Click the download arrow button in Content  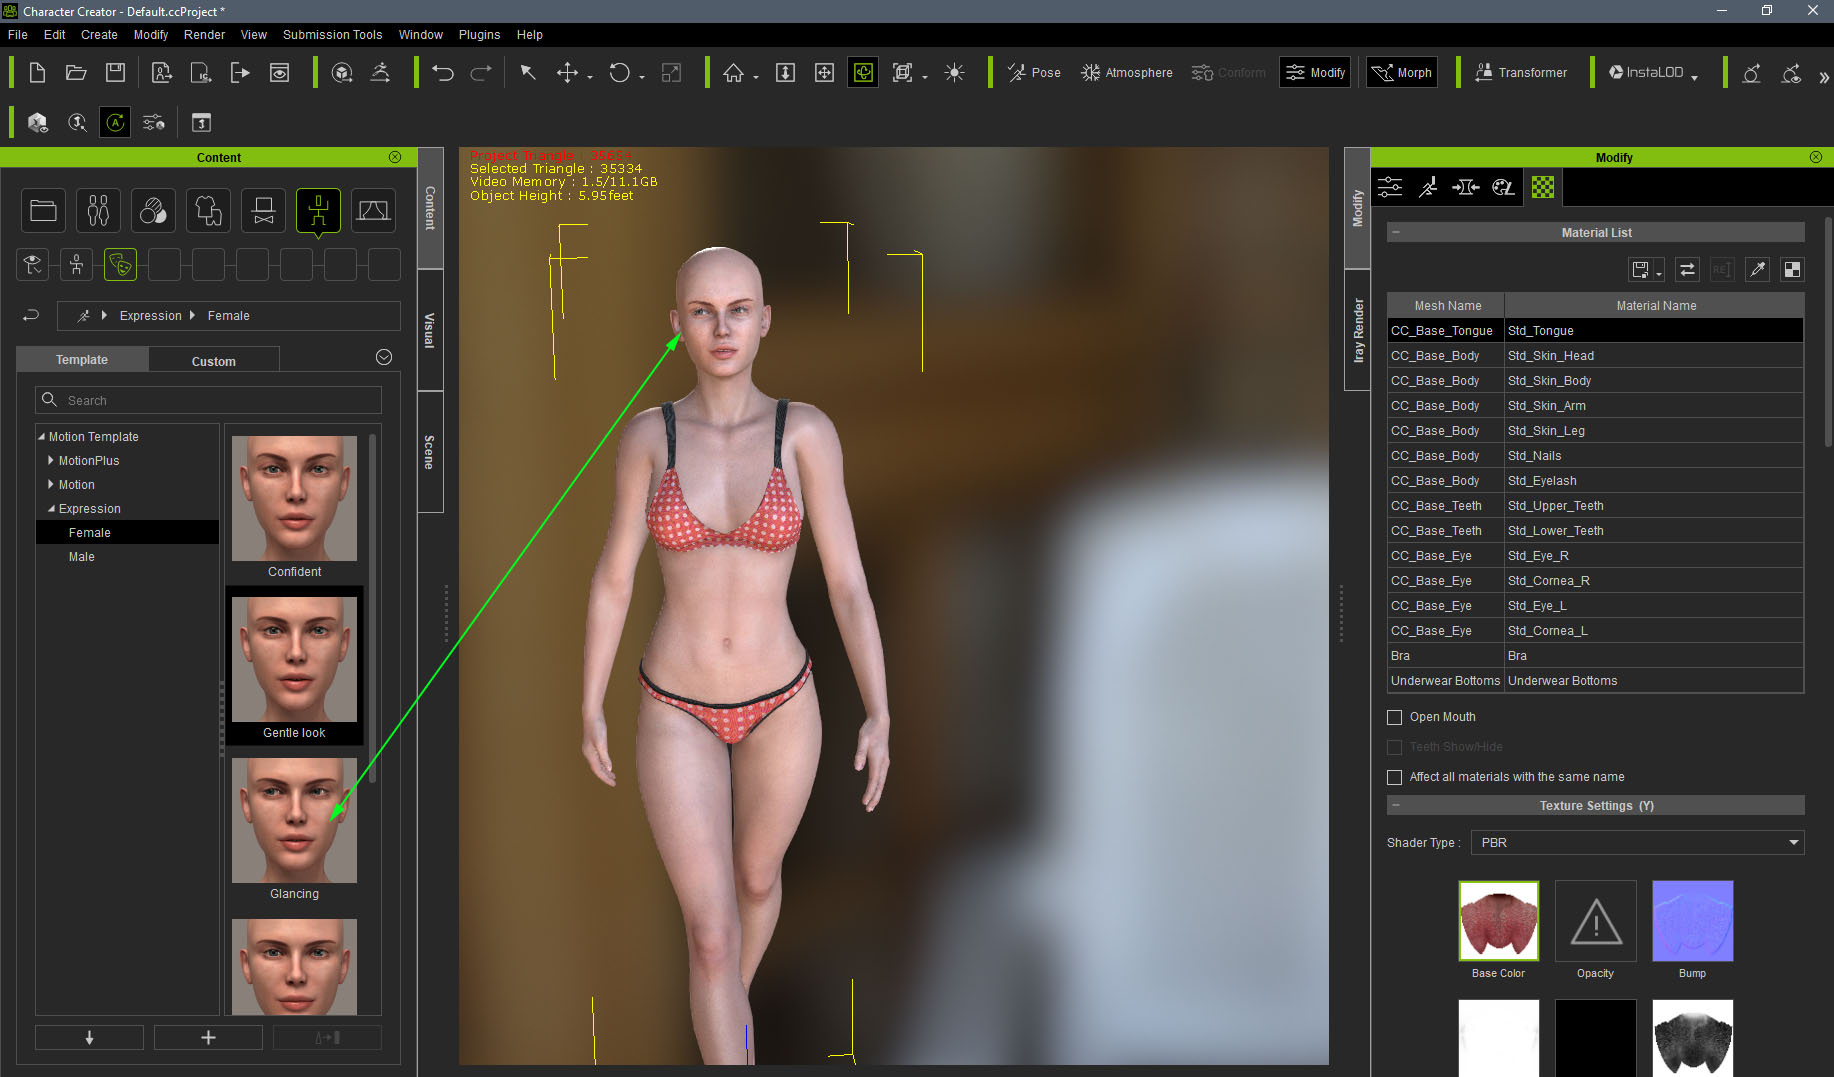click(x=89, y=1038)
